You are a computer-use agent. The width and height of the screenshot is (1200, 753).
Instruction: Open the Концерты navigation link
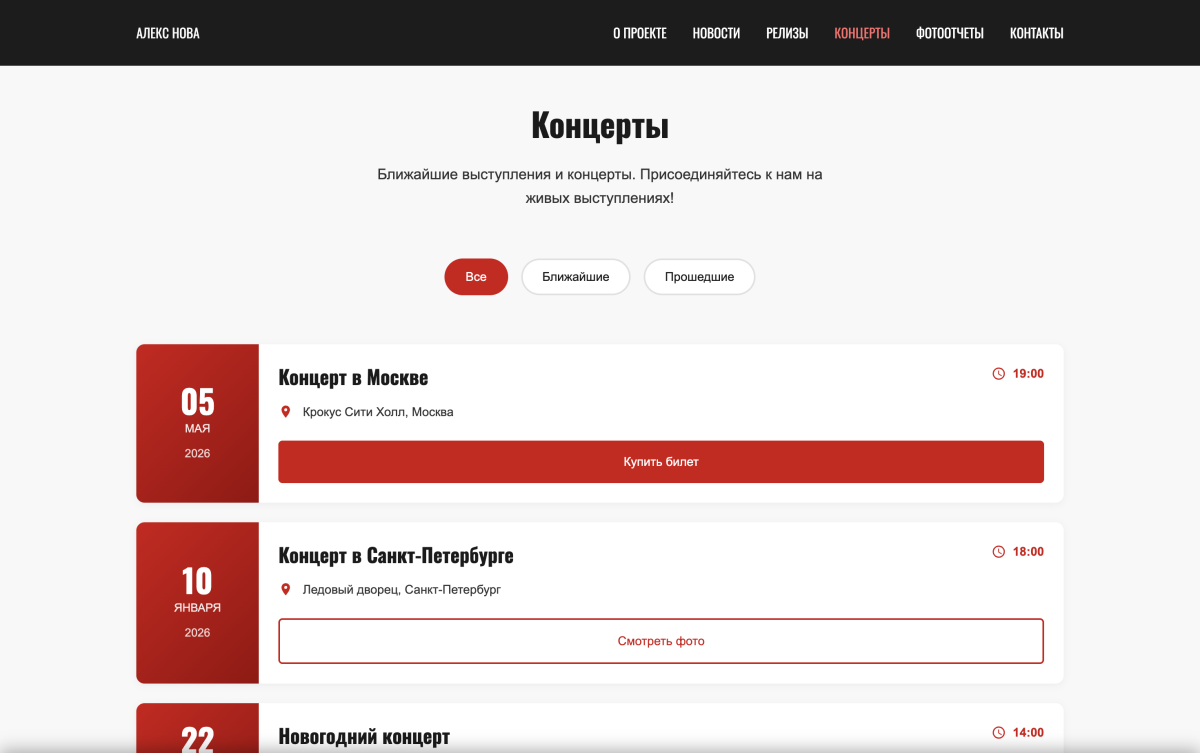(862, 33)
